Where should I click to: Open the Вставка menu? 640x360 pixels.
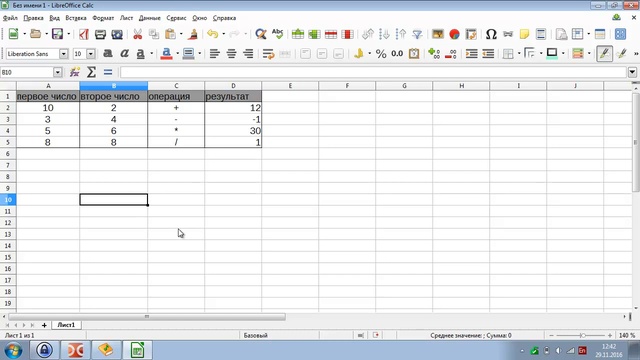pos(76,18)
